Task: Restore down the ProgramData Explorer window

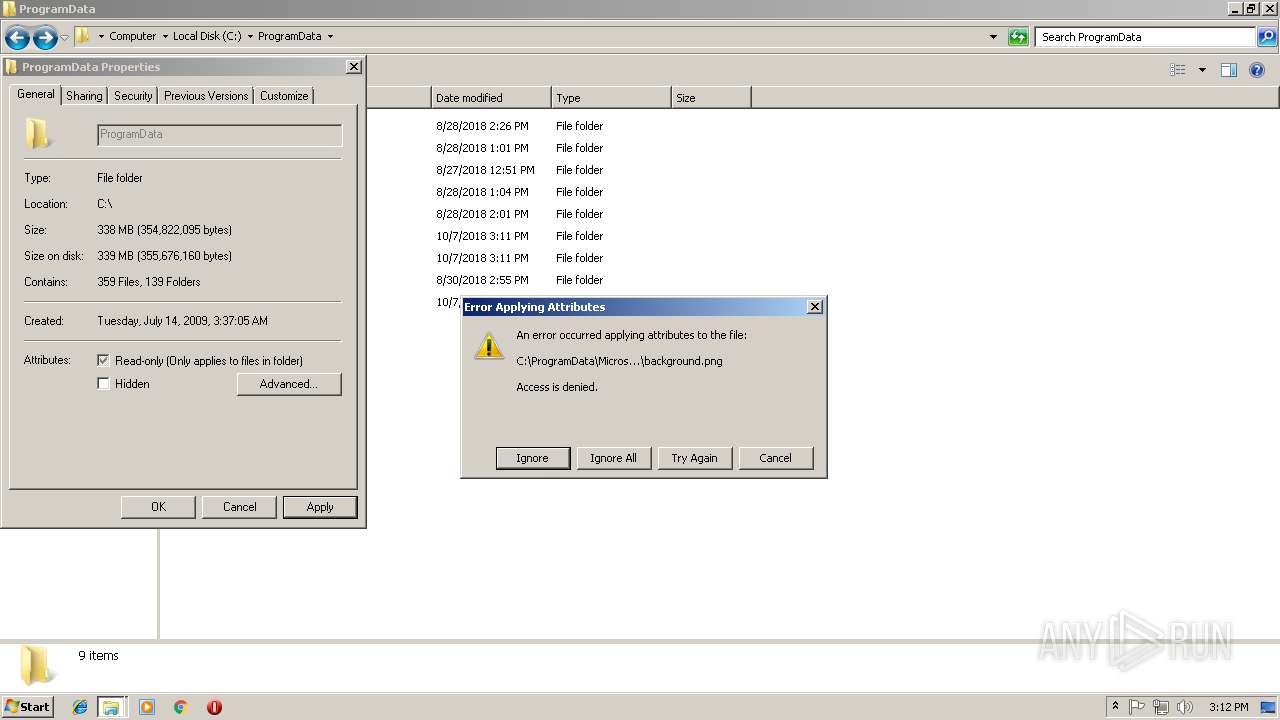Action: point(1251,9)
